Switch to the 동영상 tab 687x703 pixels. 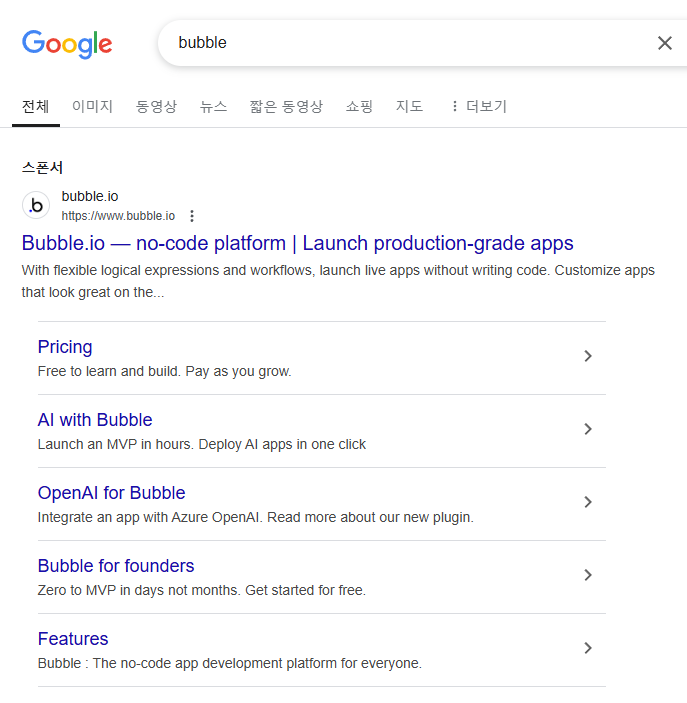(x=156, y=106)
